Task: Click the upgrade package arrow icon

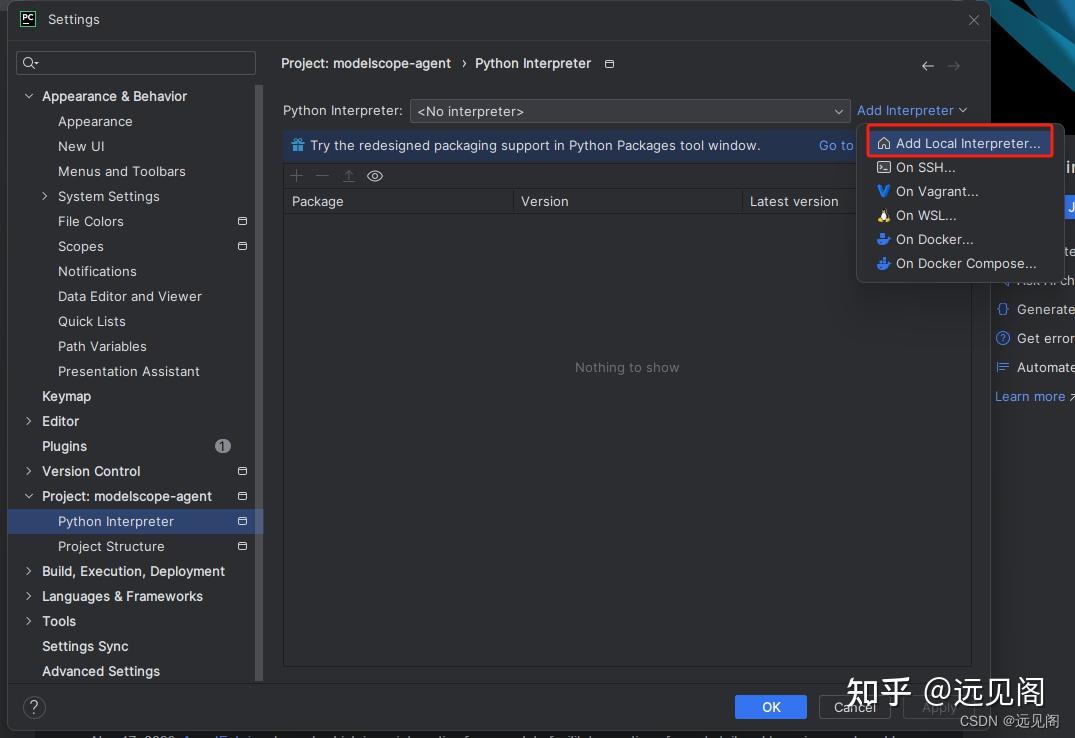Action: 347,176
